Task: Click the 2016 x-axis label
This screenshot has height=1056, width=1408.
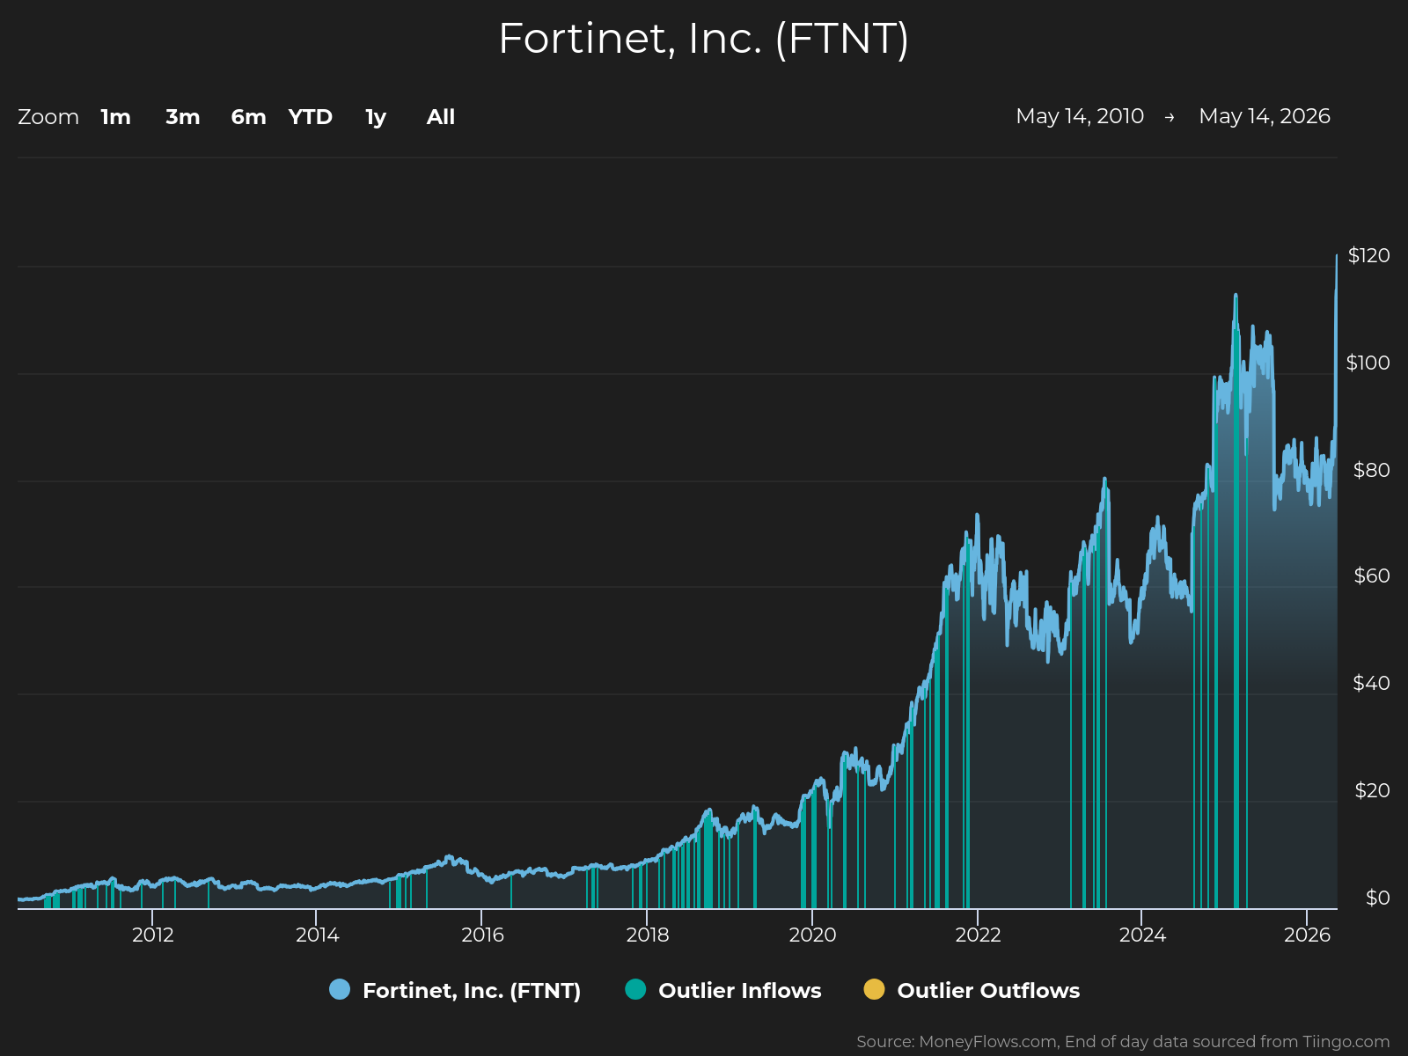Action: click(x=482, y=935)
